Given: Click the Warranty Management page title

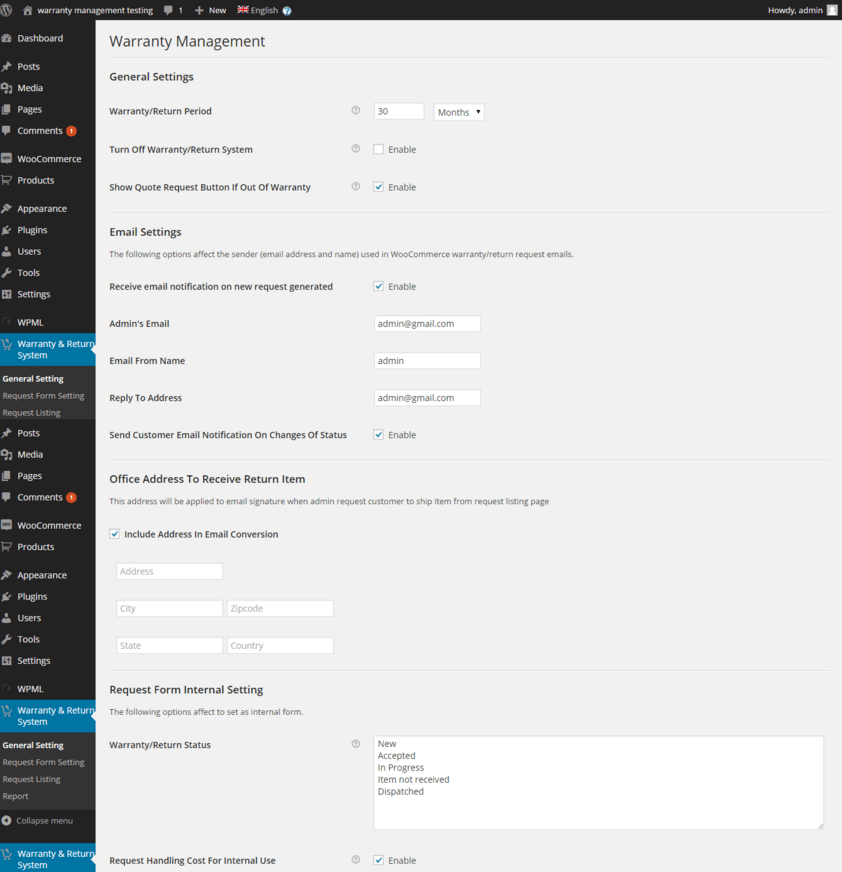Looking at the screenshot, I should pos(187,41).
